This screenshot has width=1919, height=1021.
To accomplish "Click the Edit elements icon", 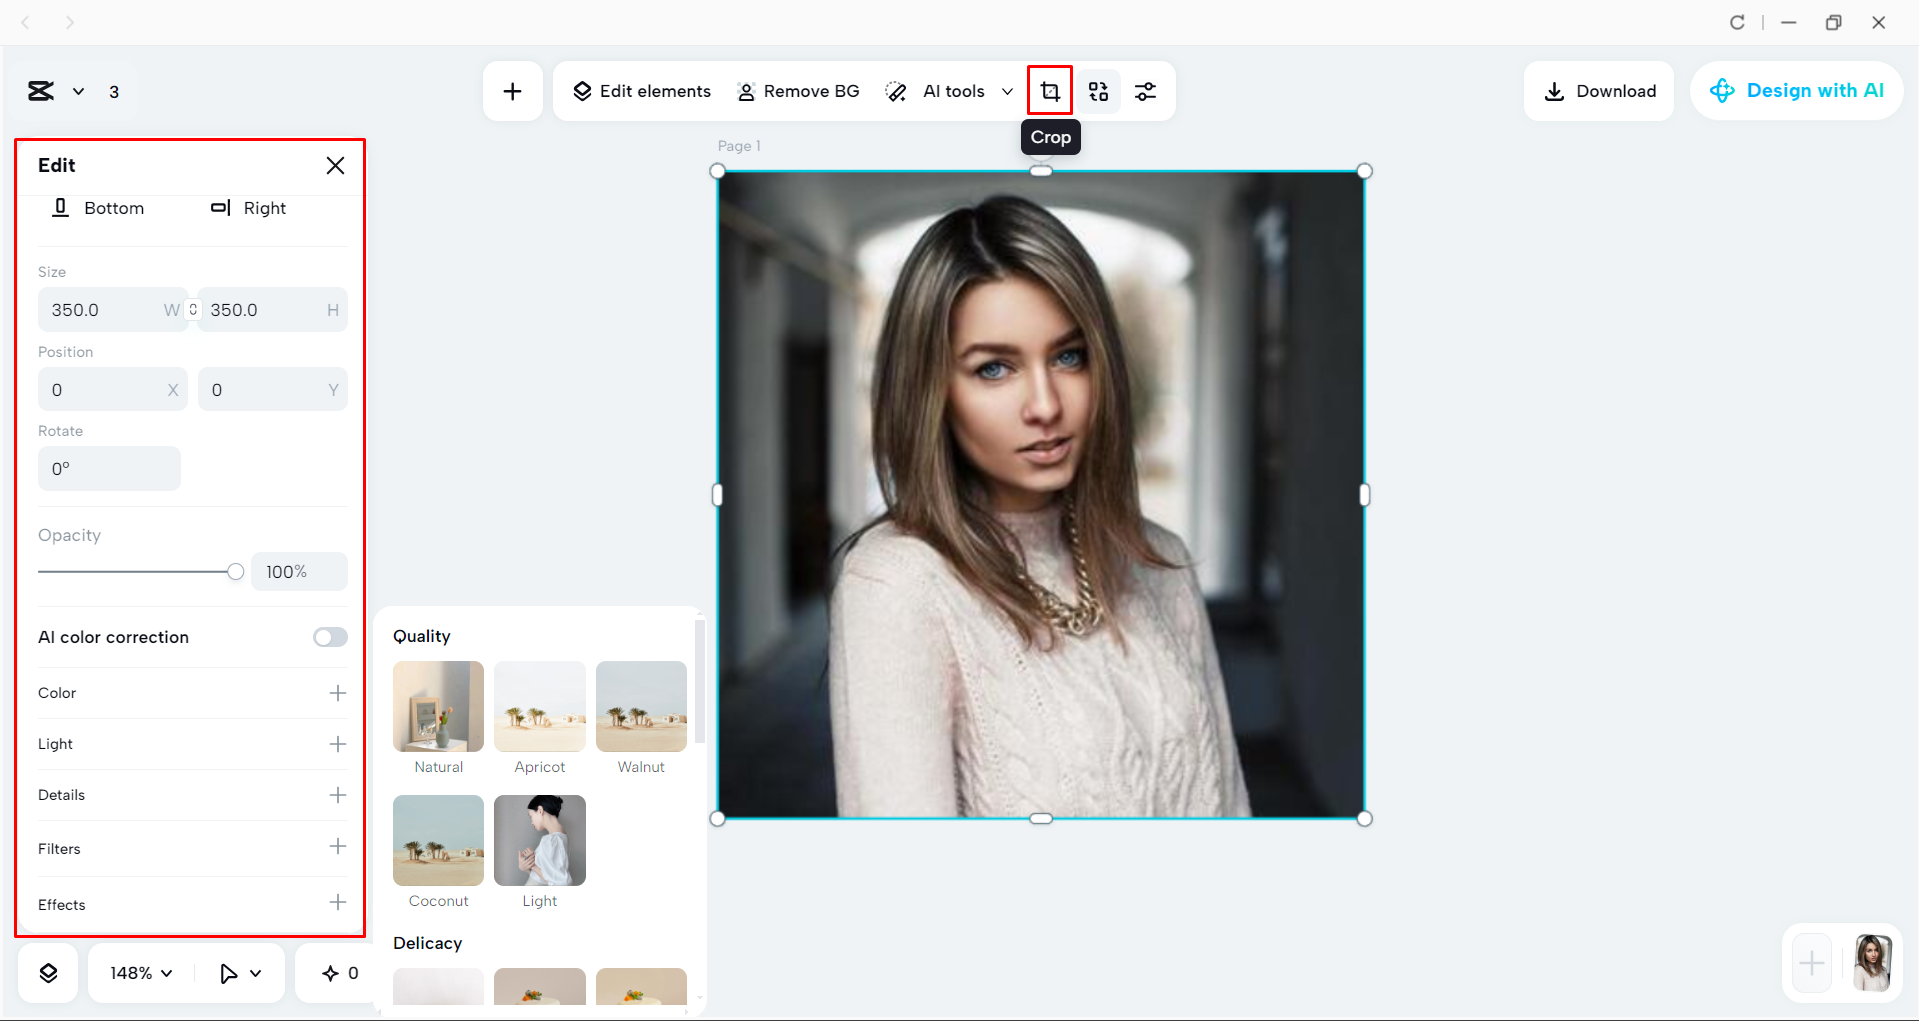I will click(641, 90).
